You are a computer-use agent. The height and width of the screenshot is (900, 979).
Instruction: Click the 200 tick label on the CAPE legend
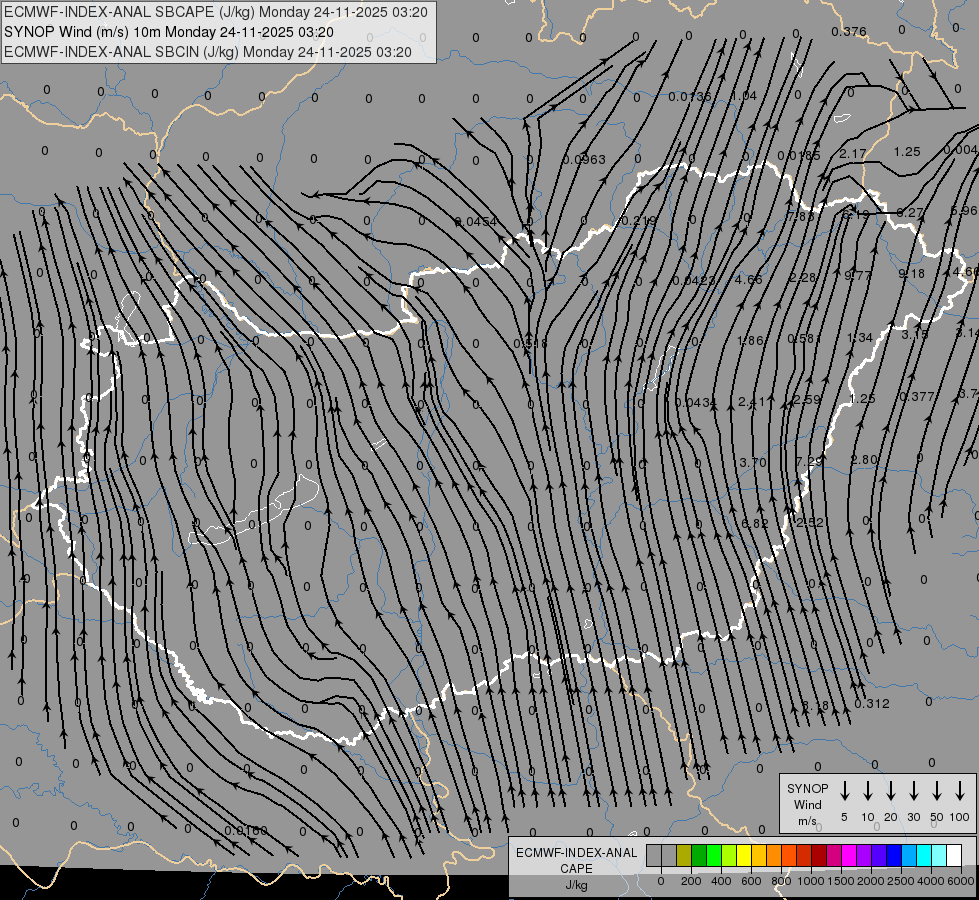[x=691, y=881]
